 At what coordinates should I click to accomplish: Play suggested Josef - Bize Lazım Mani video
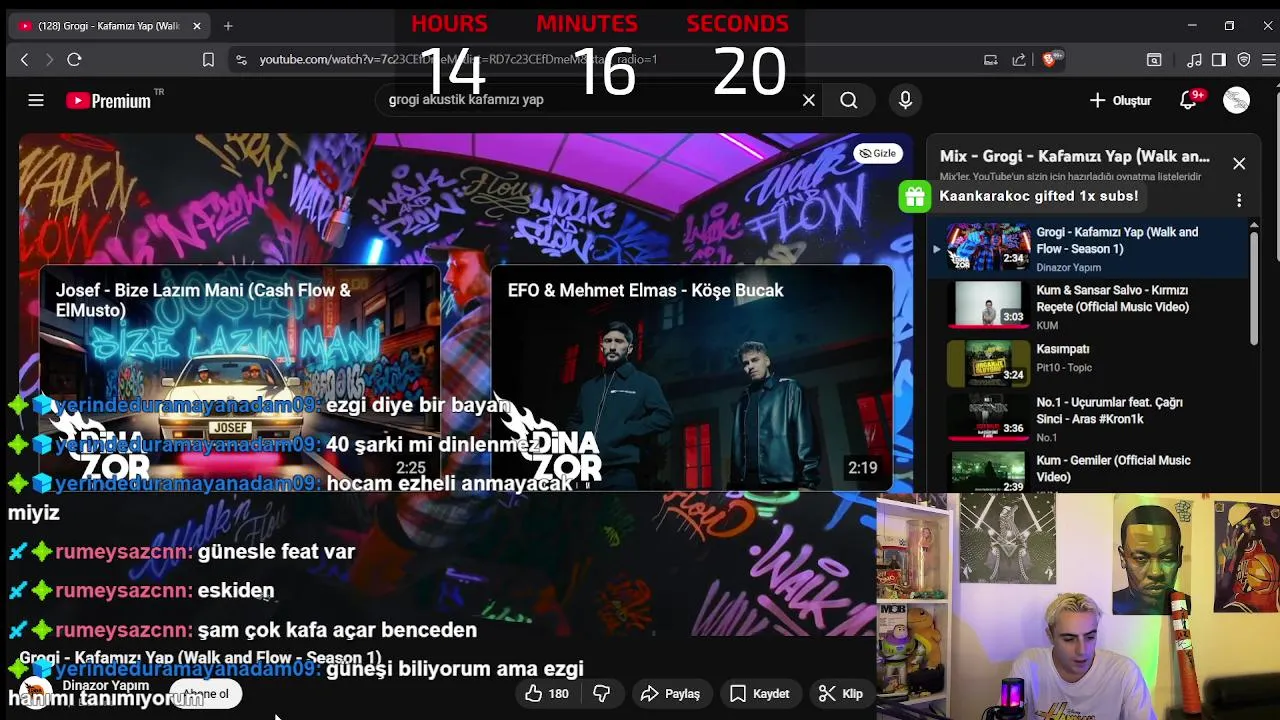[240, 378]
